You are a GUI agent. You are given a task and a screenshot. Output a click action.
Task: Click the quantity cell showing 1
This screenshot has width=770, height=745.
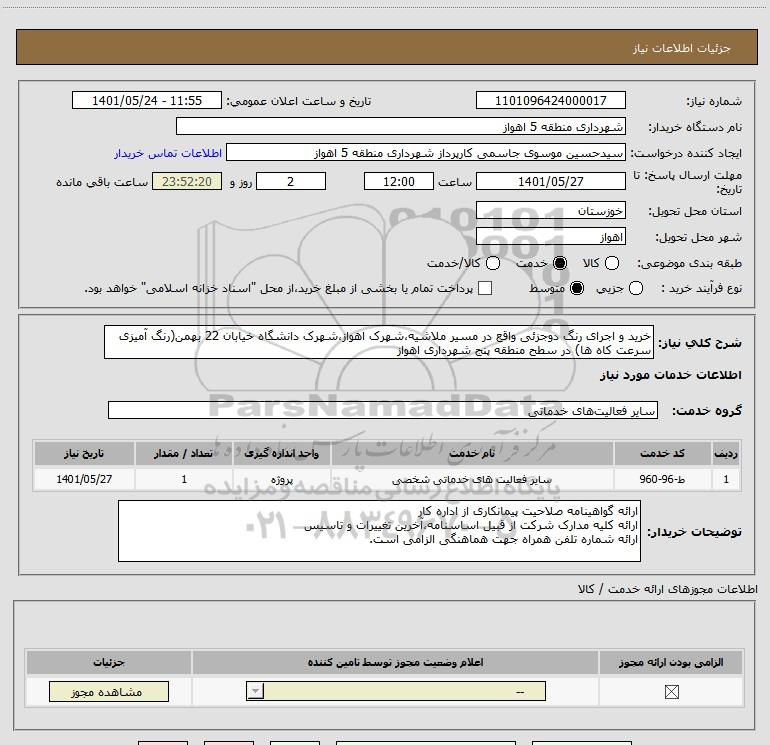[184, 479]
